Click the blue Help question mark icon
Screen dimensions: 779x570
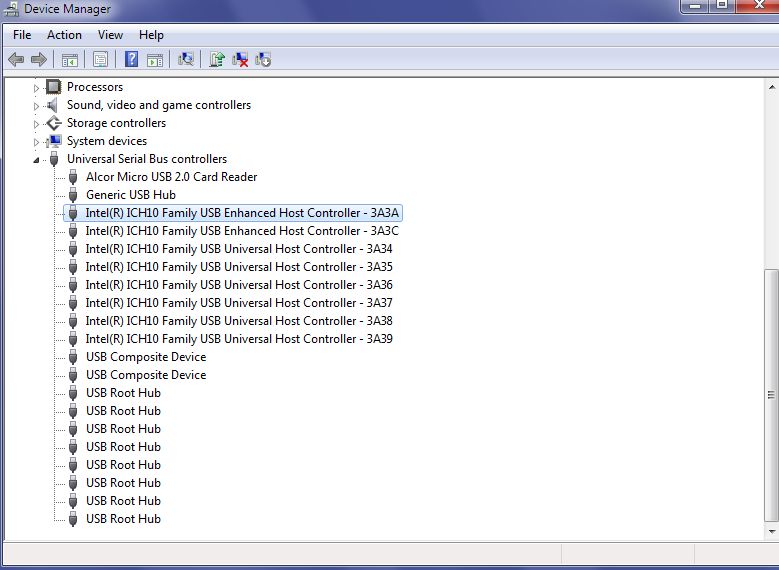pos(131,59)
